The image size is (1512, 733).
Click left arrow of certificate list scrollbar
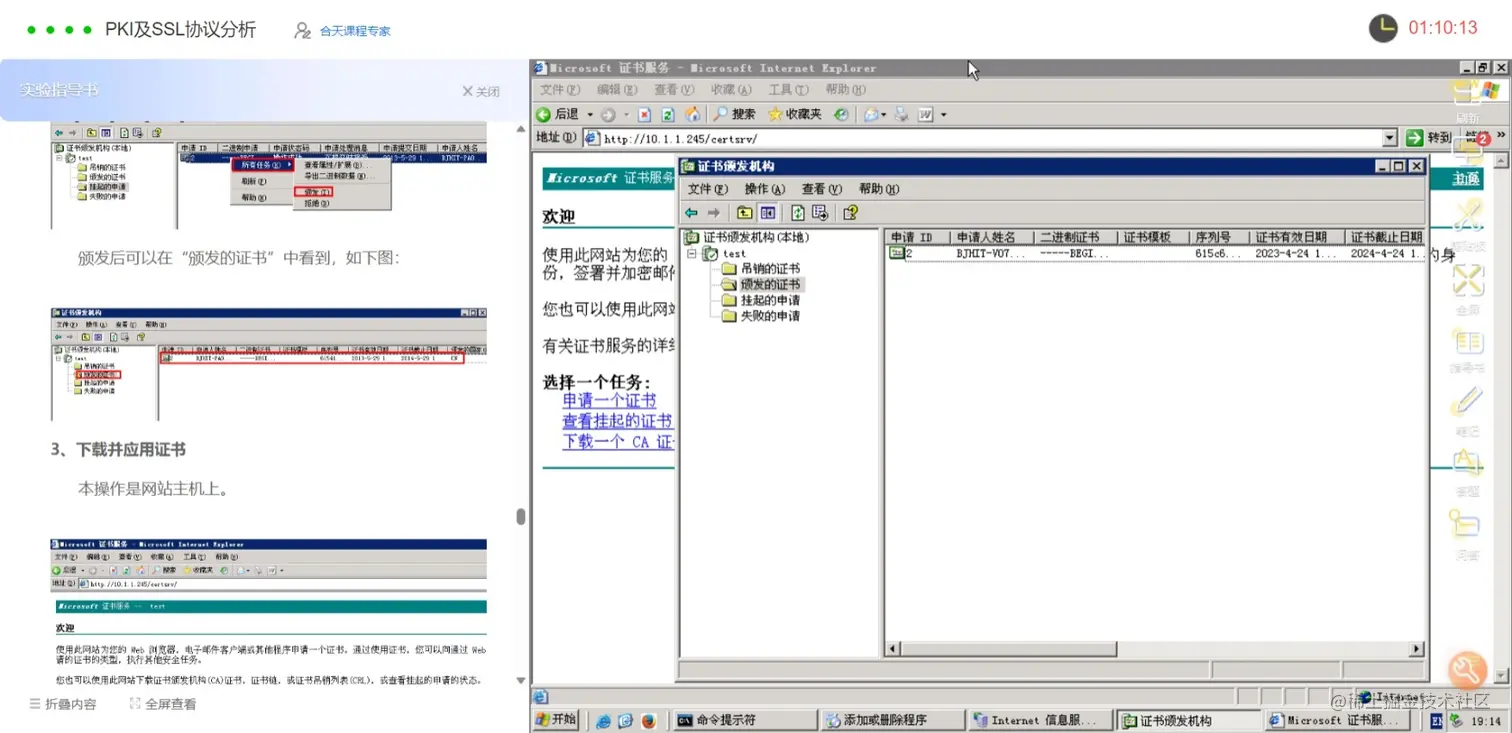tap(894, 649)
